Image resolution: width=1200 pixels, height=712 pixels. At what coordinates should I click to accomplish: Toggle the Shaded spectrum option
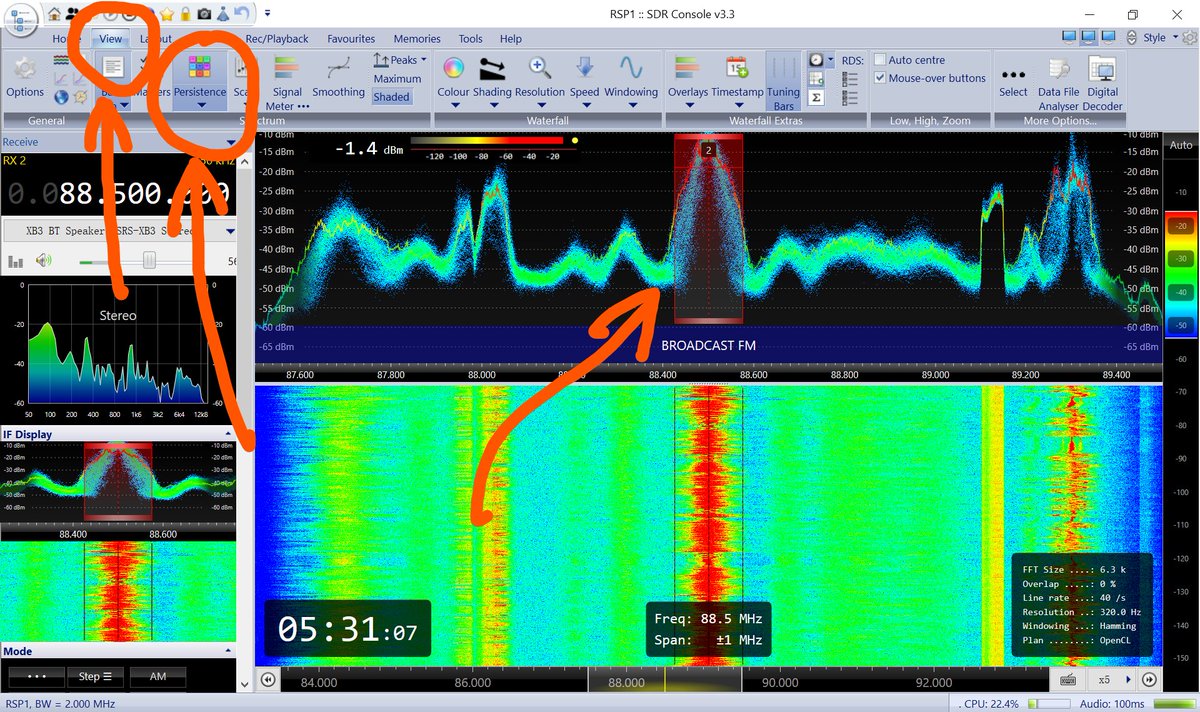(x=391, y=96)
